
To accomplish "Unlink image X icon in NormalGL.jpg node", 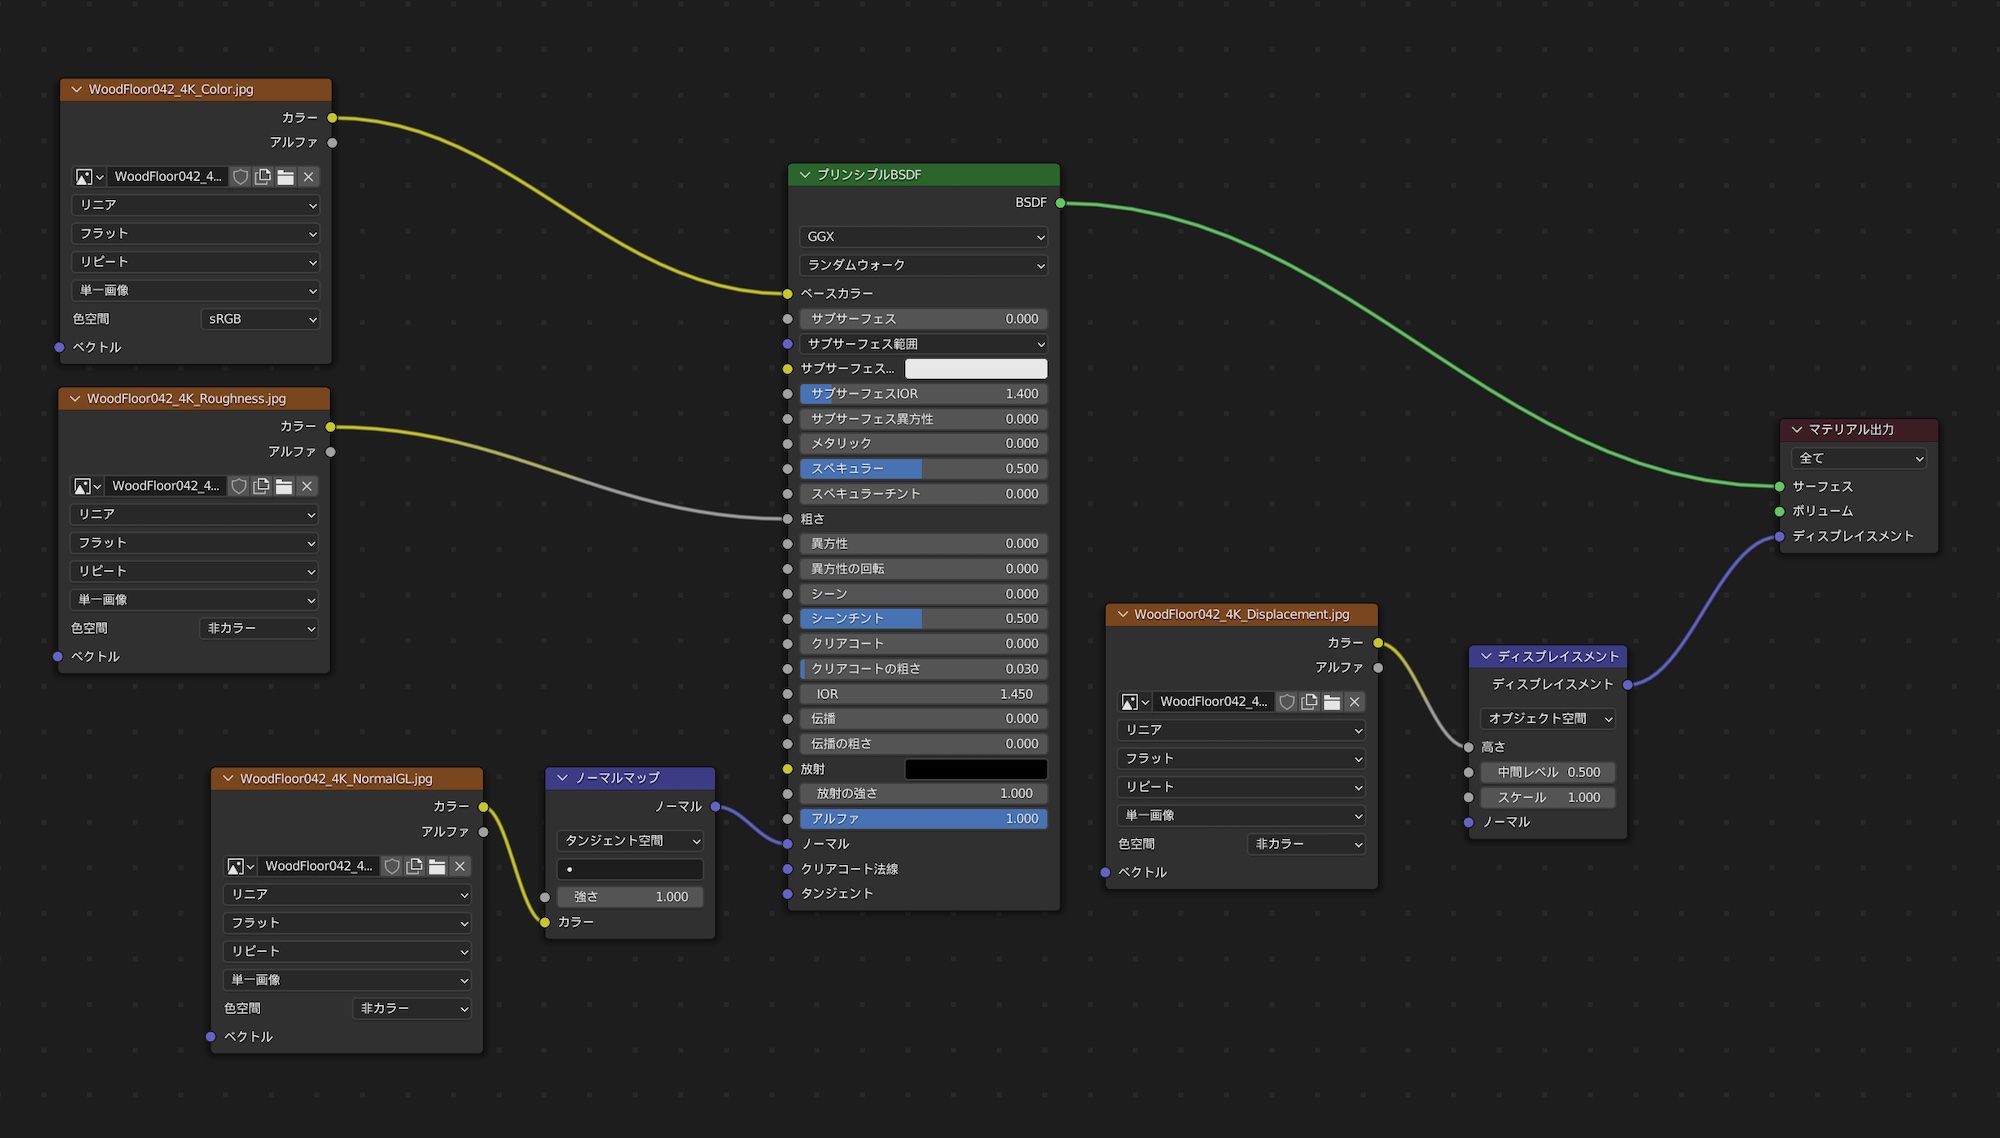I will 460,866.
